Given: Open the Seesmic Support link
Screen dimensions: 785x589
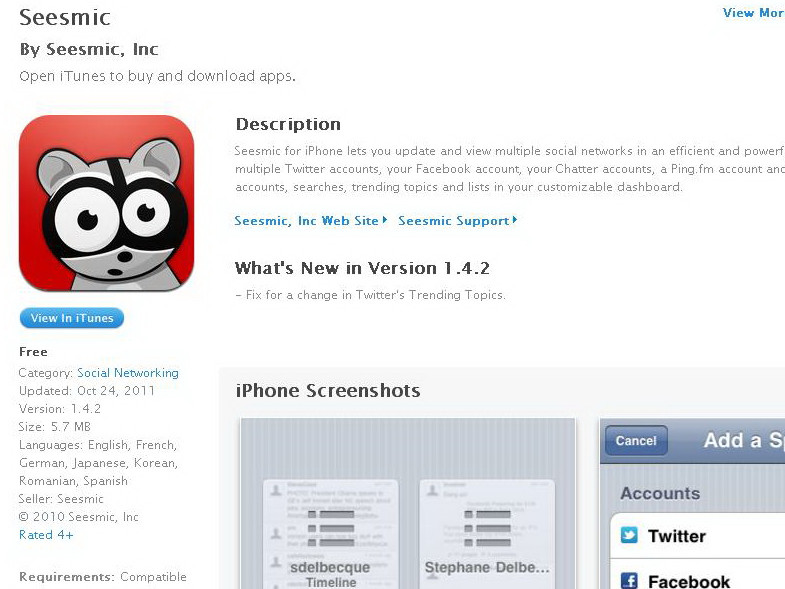Looking at the screenshot, I should (x=454, y=221).
